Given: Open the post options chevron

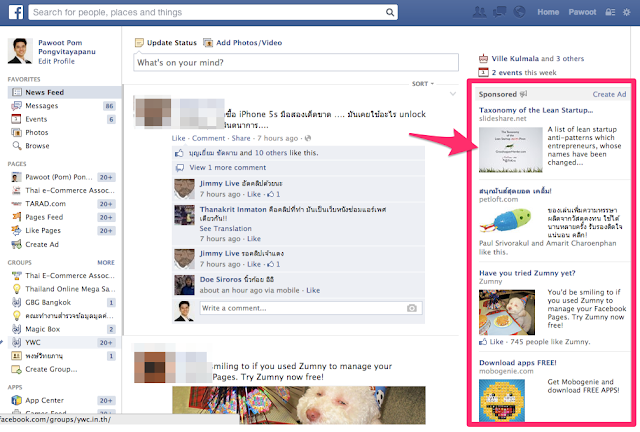Looking at the screenshot, I should (453, 94).
